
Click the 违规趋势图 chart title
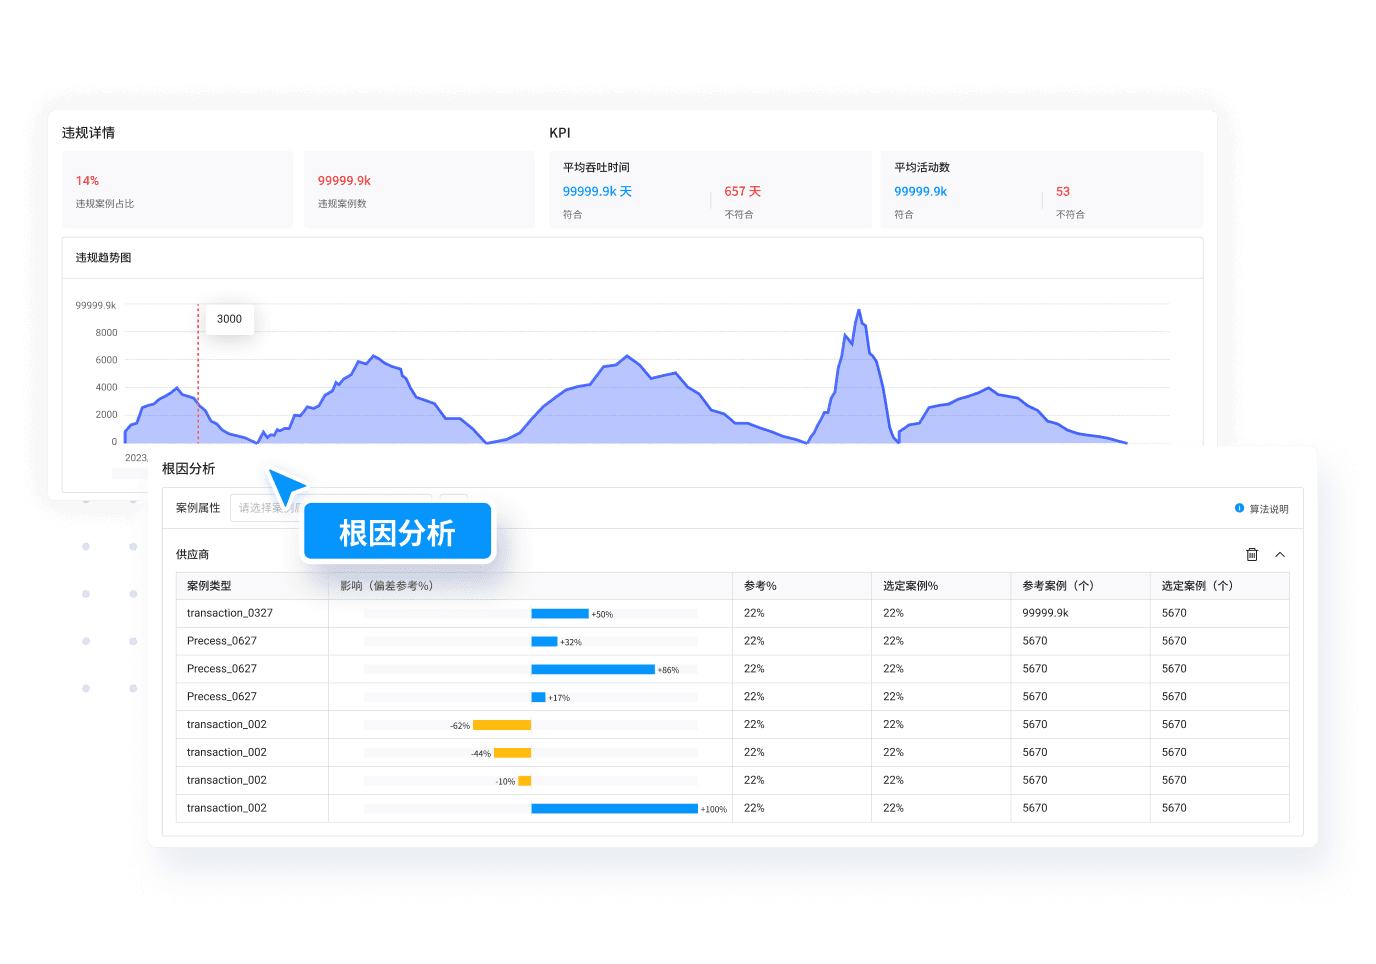[x=104, y=257]
